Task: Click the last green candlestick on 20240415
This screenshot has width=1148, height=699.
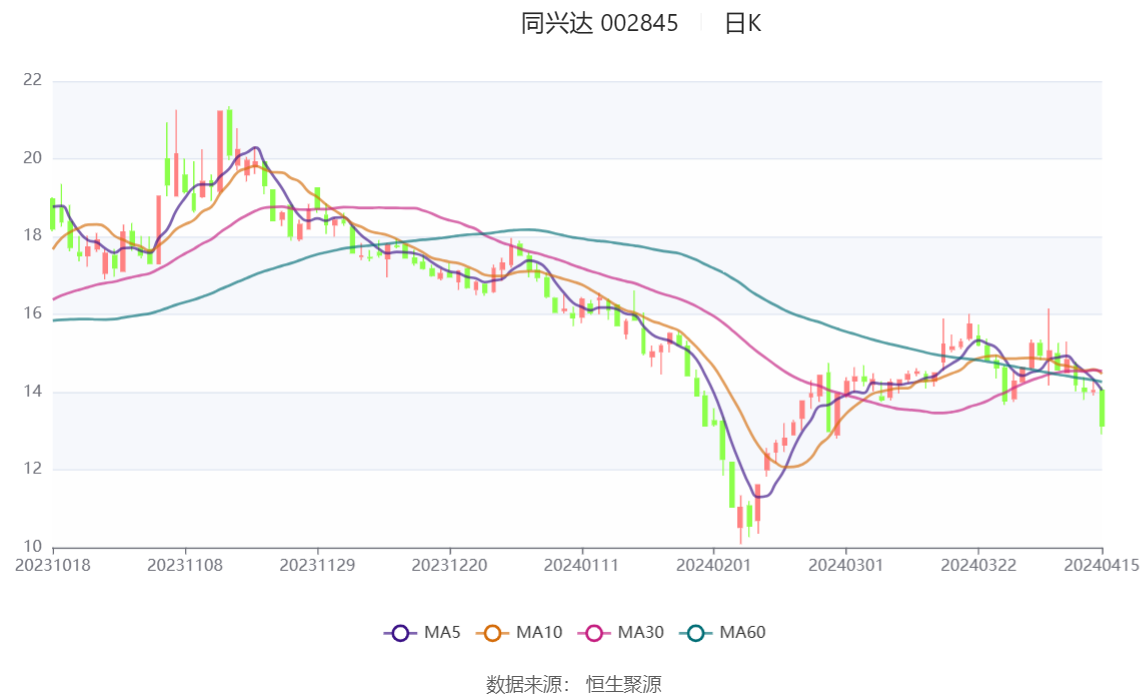Action: click(x=1101, y=409)
